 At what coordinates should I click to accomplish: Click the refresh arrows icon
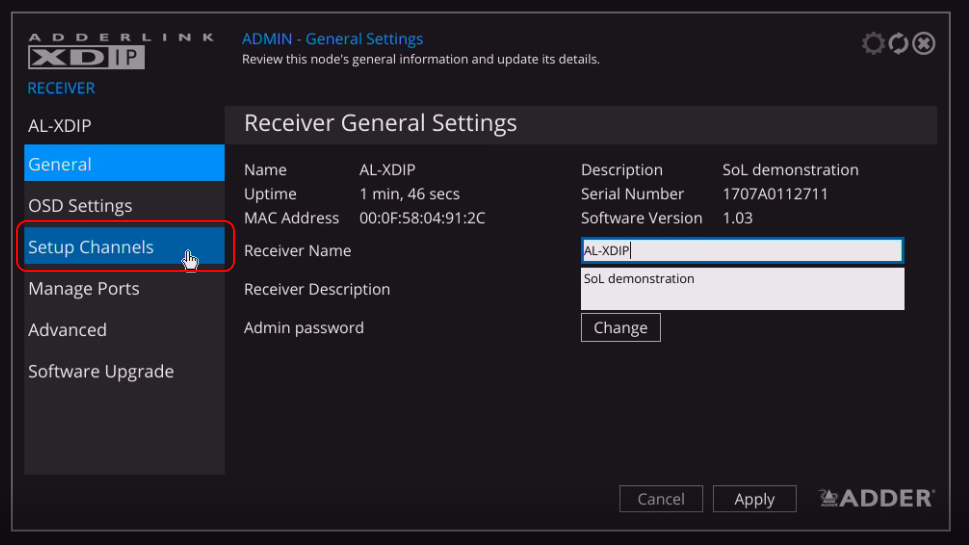click(x=898, y=44)
